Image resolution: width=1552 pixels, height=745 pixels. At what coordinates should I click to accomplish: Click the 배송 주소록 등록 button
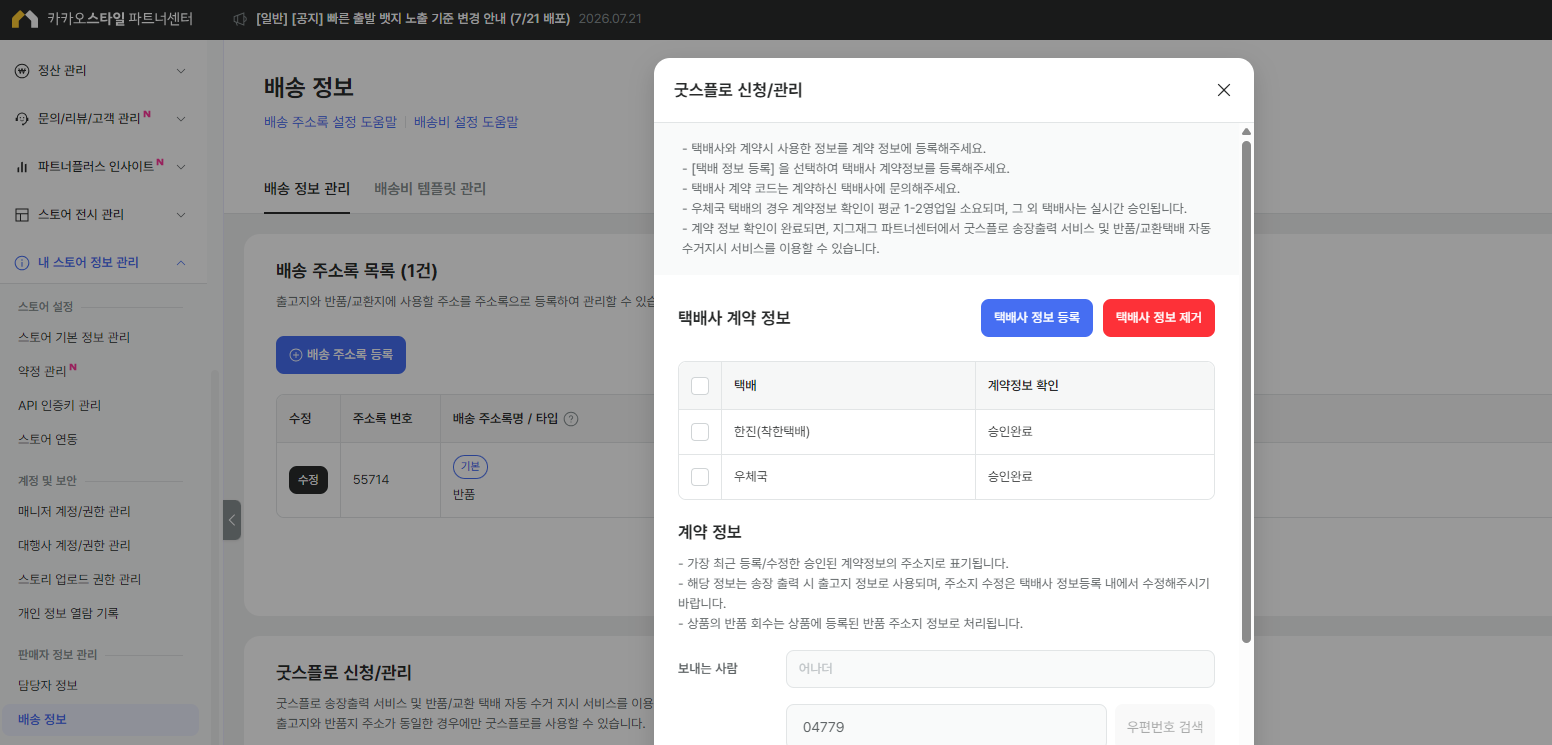click(341, 355)
